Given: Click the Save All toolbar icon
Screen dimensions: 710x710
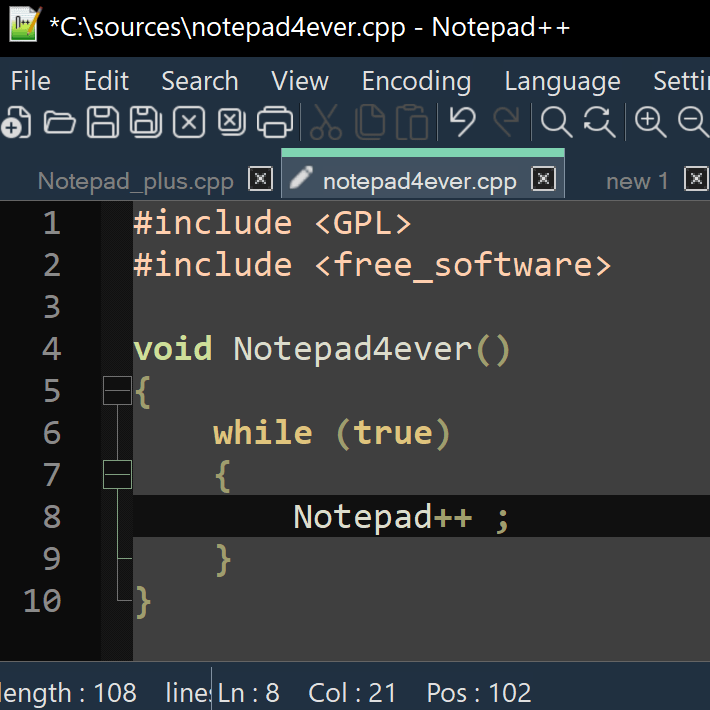Looking at the screenshot, I should click(x=146, y=122).
